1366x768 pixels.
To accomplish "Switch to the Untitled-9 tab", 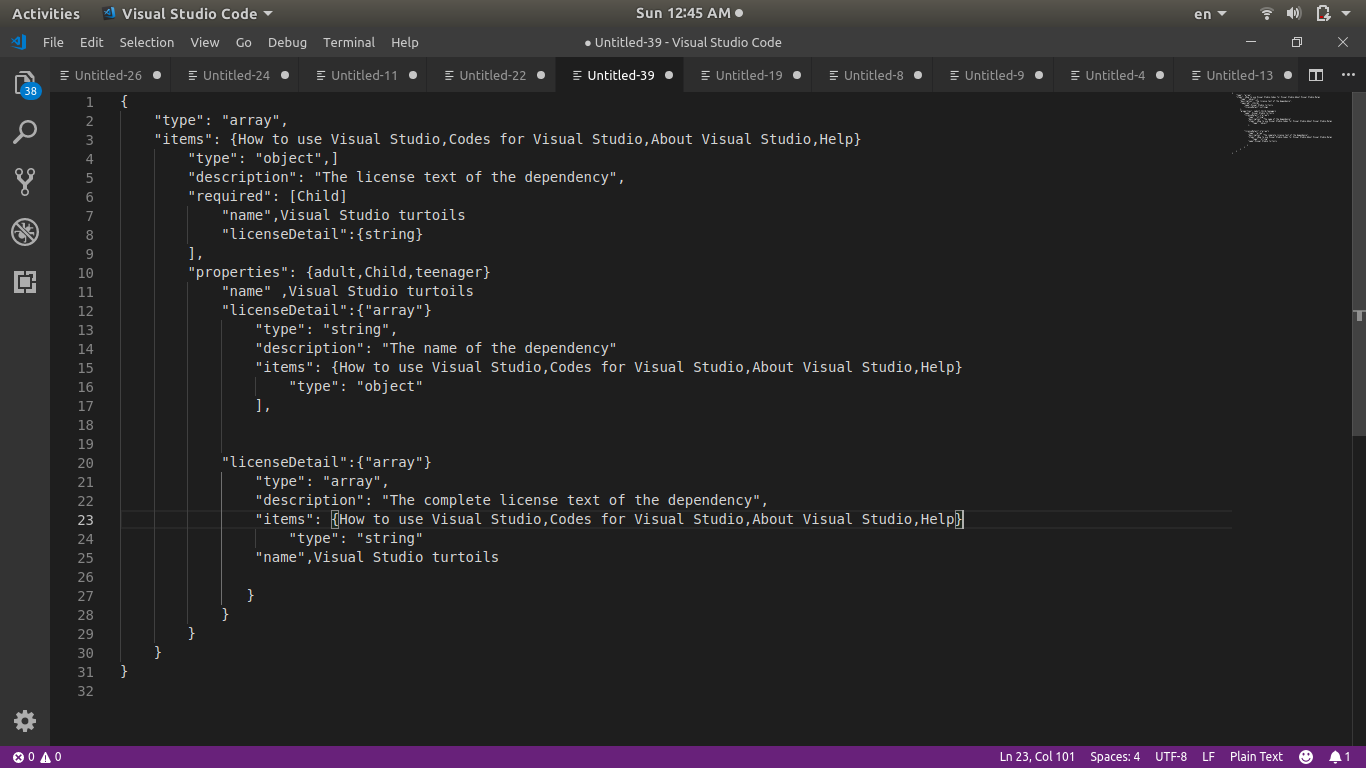I will point(994,75).
